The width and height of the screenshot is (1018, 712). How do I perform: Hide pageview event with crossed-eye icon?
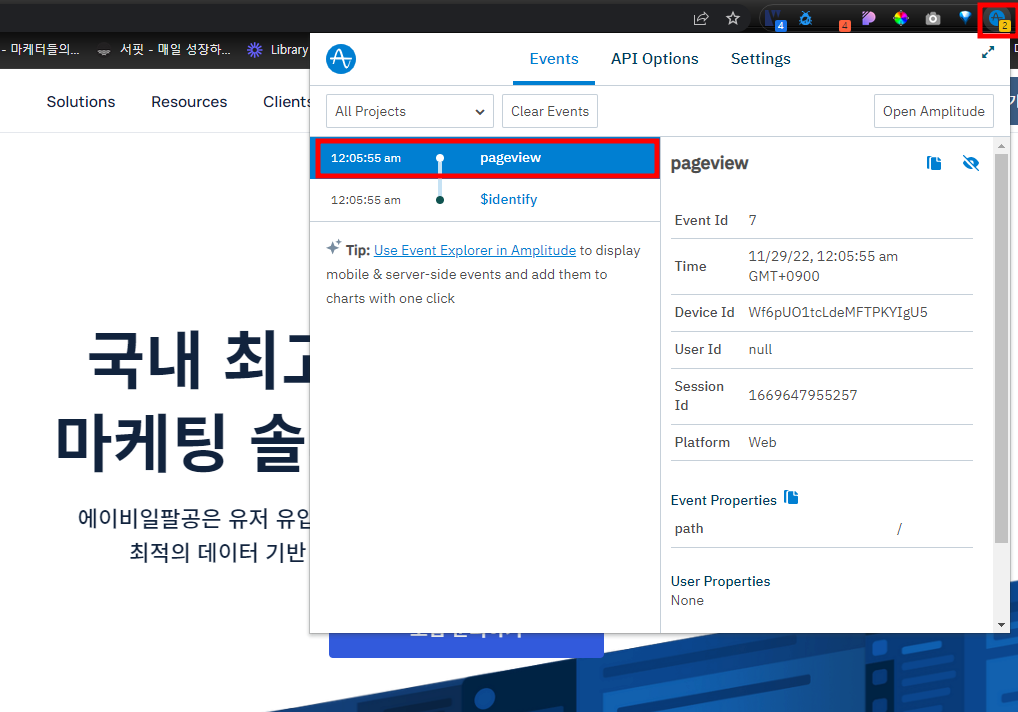(971, 163)
